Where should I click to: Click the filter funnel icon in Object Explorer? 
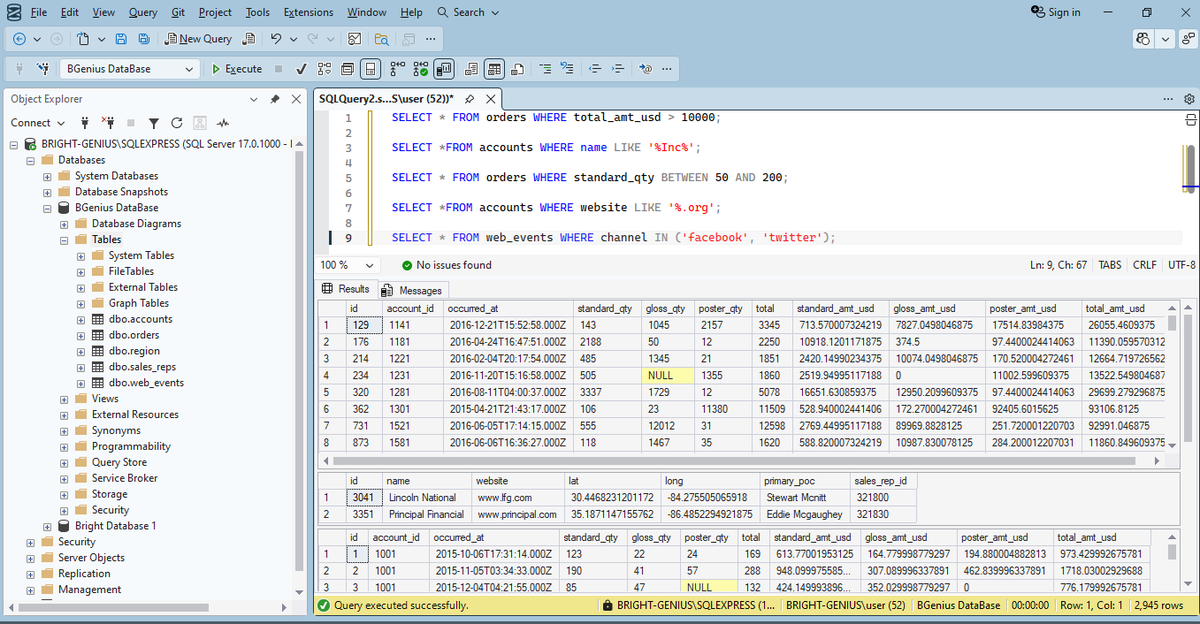pyautogui.click(x=154, y=123)
